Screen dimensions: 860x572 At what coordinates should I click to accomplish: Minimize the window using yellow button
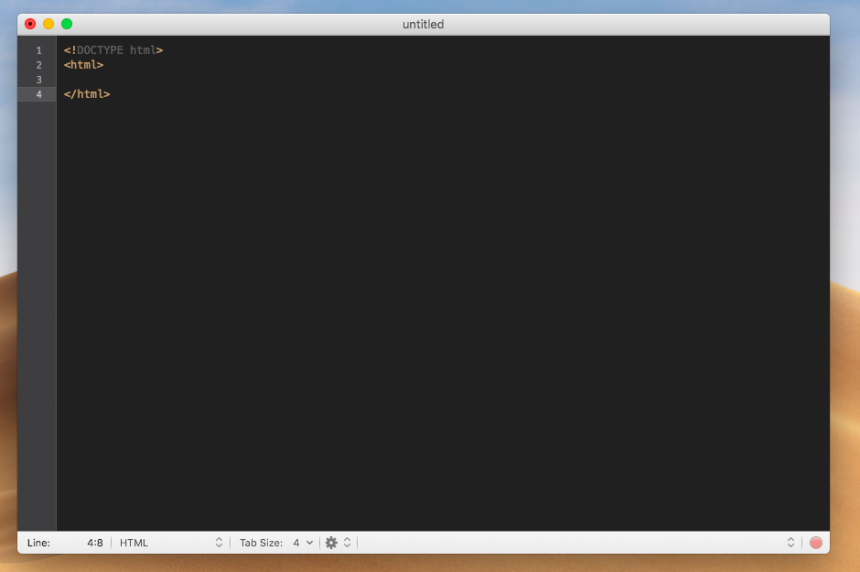[x=48, y=24]
